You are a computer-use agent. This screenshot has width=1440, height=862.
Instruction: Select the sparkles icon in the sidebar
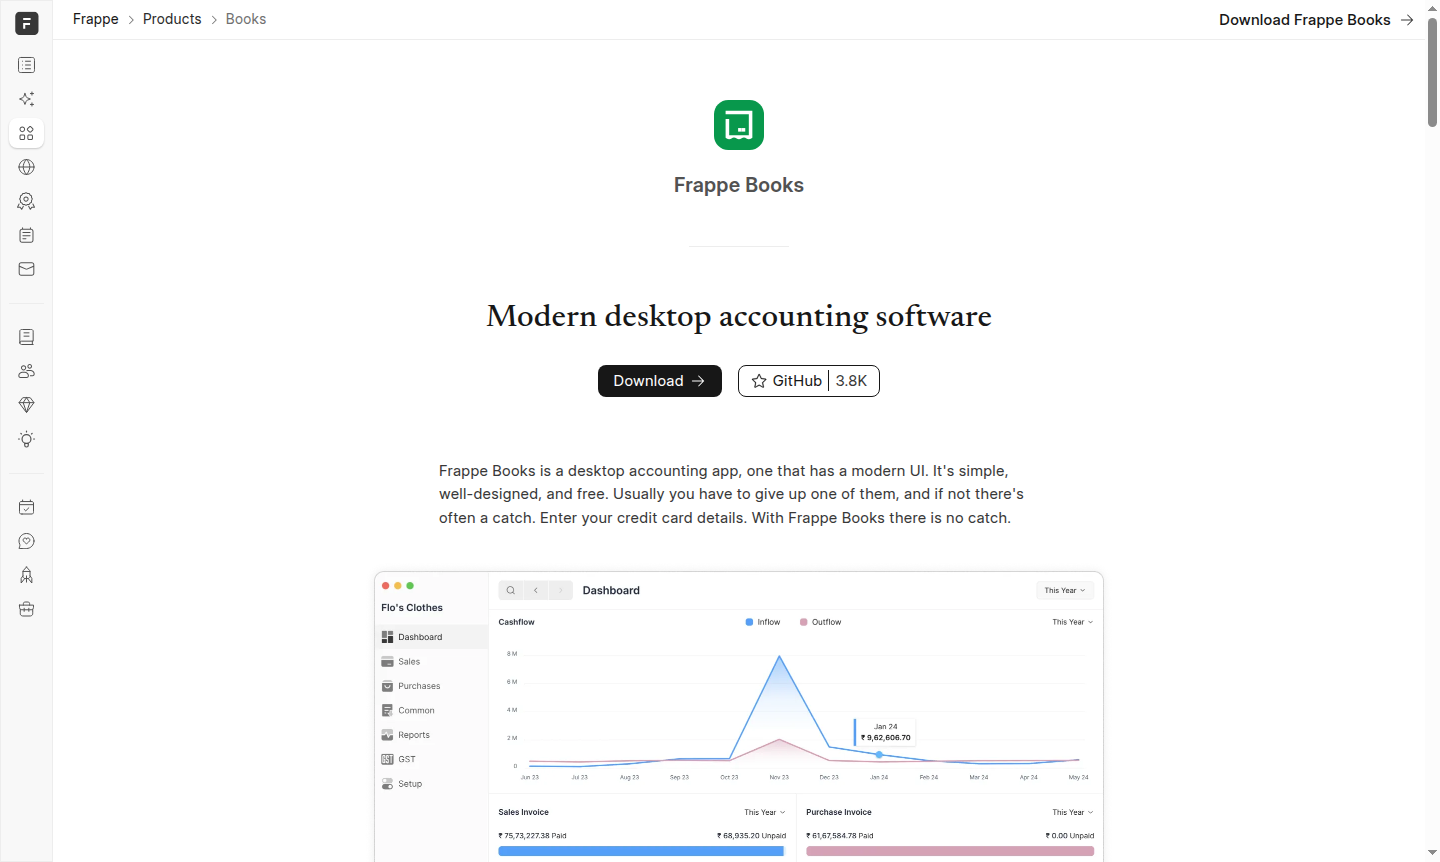click(x=26, y=99)
